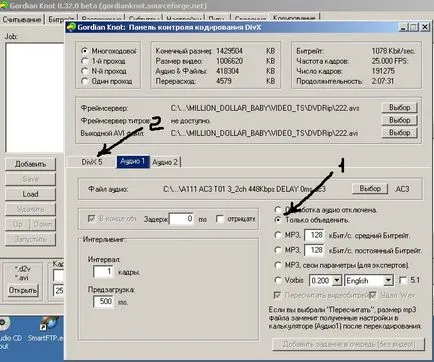Image resolution: width=434 pixels, height=362 pixels.
Task: Select MP3 средний Битрейт option
Action: [277, 235]
